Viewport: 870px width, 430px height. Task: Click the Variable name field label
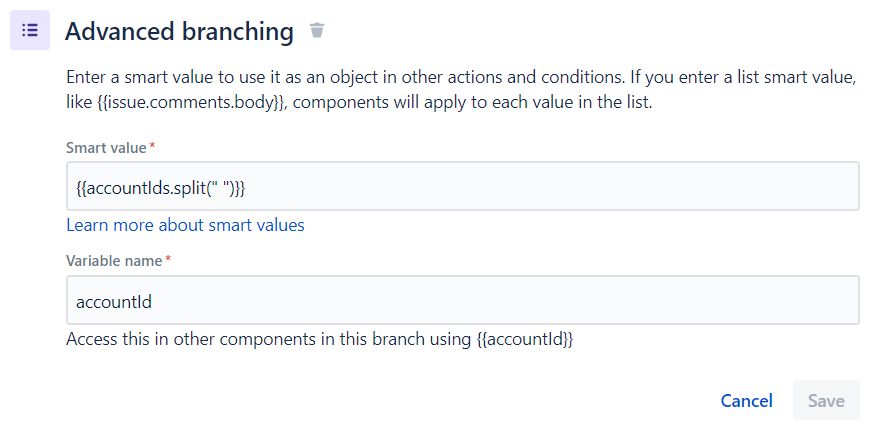(x=114, y=261)
